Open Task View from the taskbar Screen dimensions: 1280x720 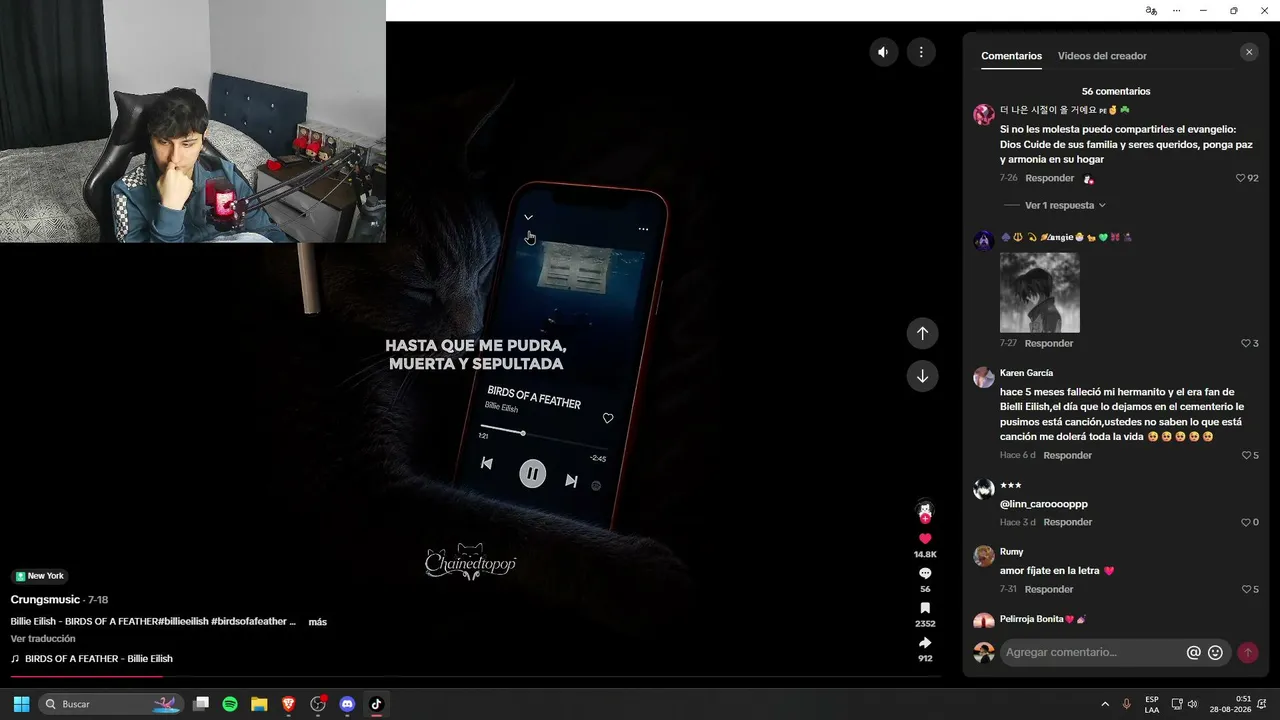201,704
